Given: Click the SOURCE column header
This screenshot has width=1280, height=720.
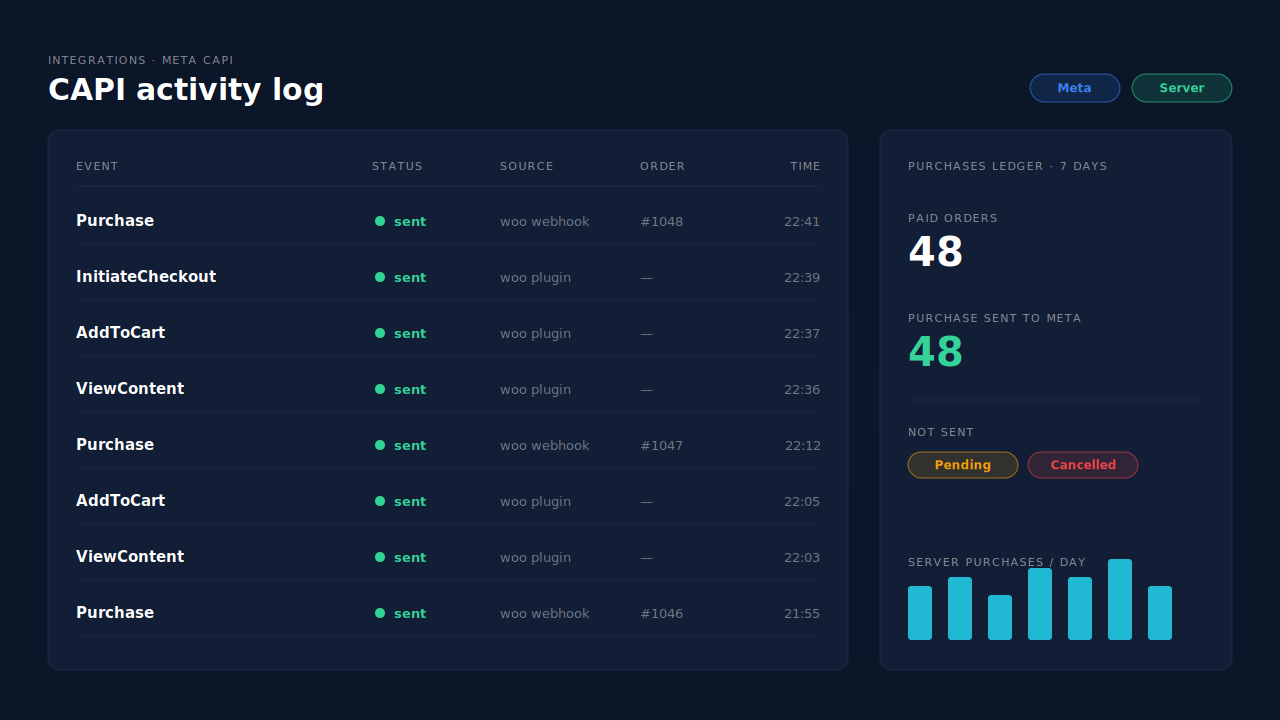Looking at the screenshot, I should pyautogui.click(x=527, y=166).
